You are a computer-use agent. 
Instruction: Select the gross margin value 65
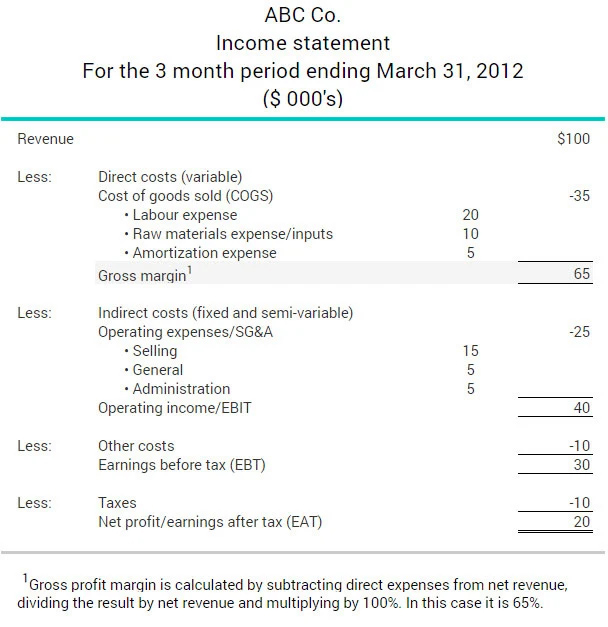[581, 275]
